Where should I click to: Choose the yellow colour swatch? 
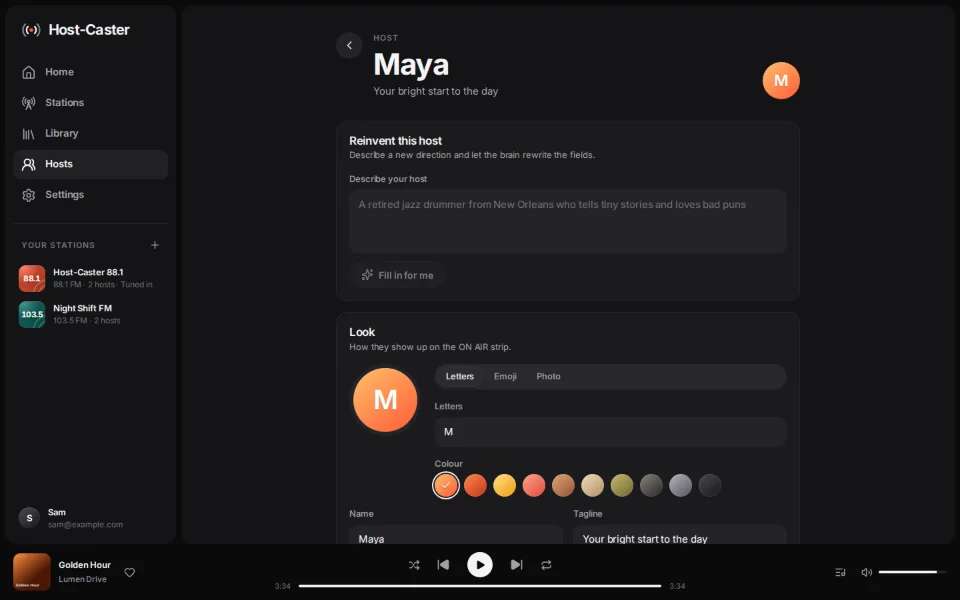pos(504,486)
